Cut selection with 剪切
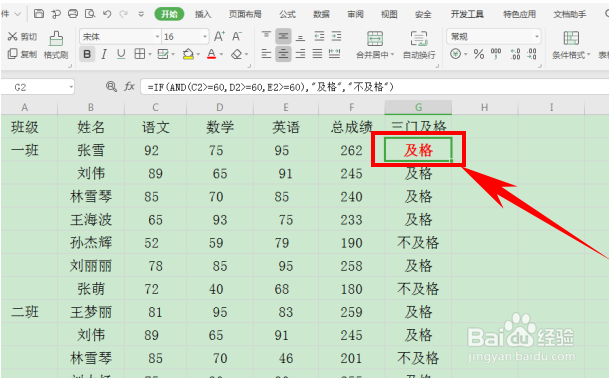 [22, 37]
